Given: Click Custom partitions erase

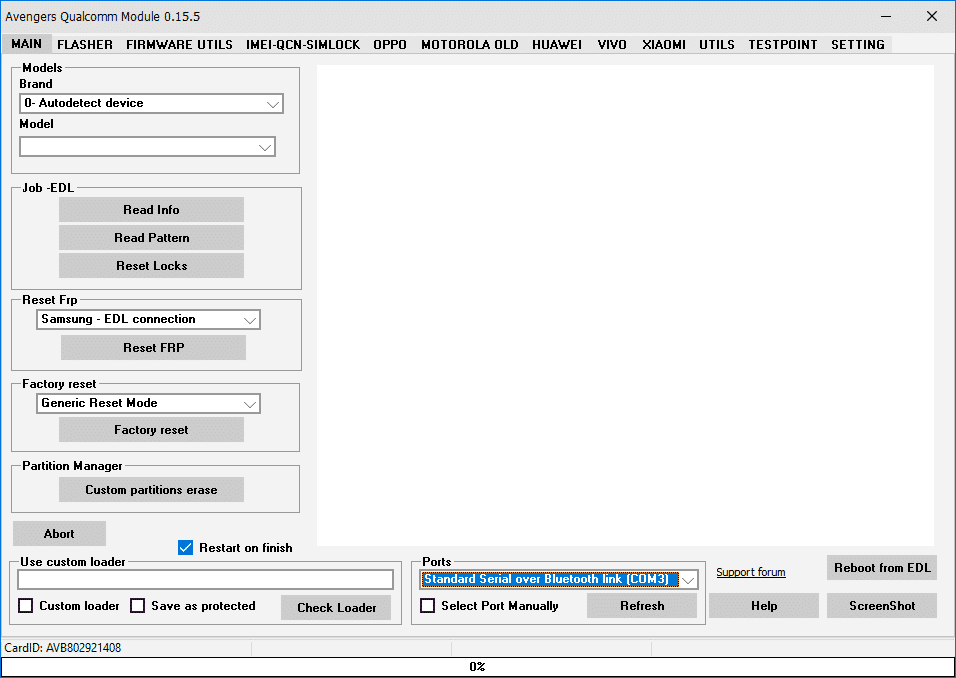Looking at the screenshot, I should coord(151,490).
